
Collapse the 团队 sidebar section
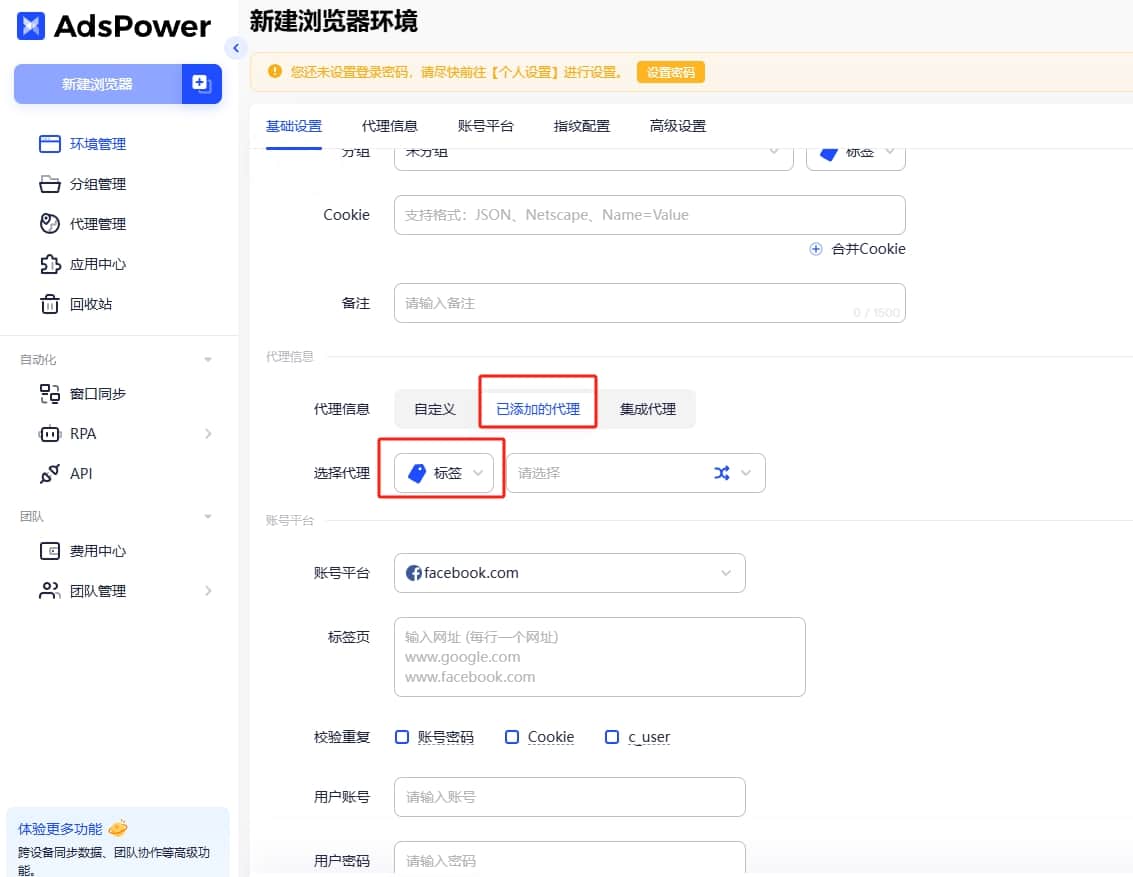(x=207, y=517)
